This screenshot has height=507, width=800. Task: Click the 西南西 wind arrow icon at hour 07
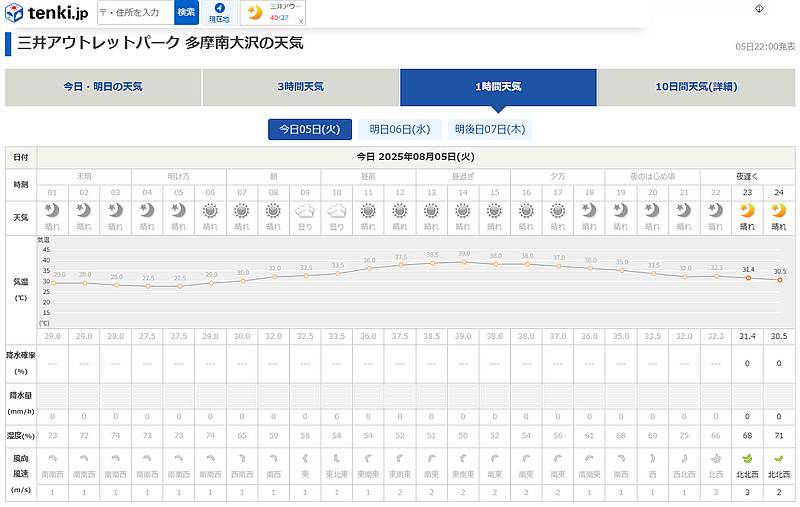click(242, 459)
